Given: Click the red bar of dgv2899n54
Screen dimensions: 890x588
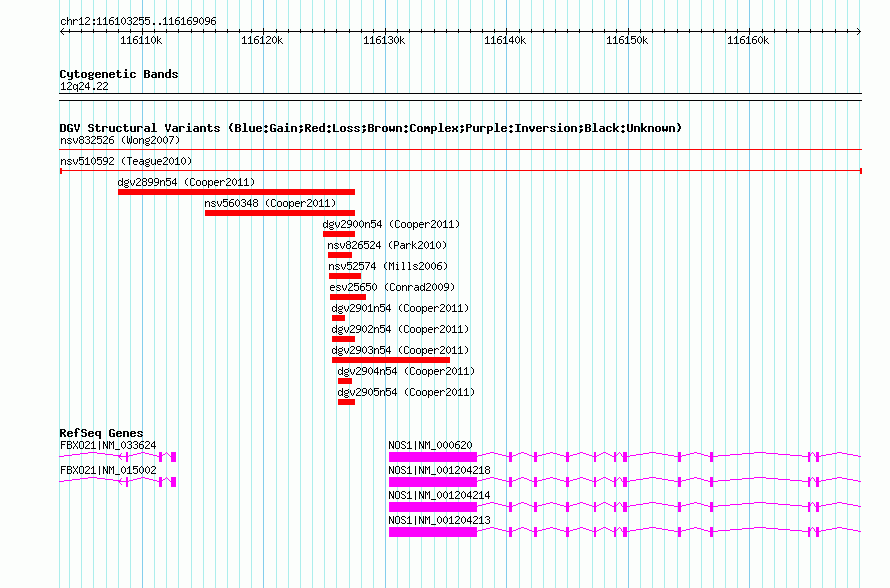Looking at the screenshot, I should point(237,192).
